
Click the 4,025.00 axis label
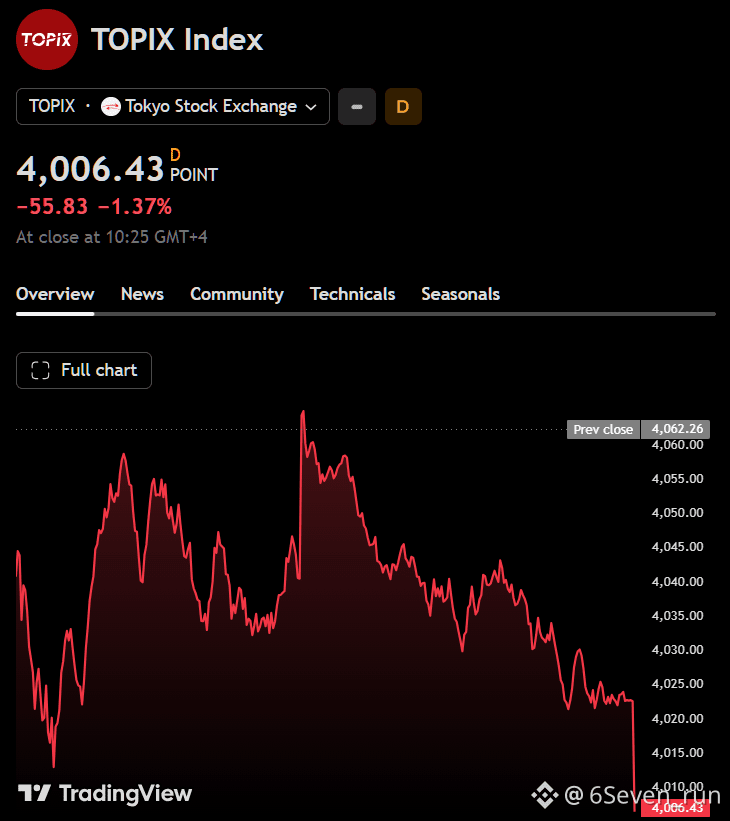point(677,683)
